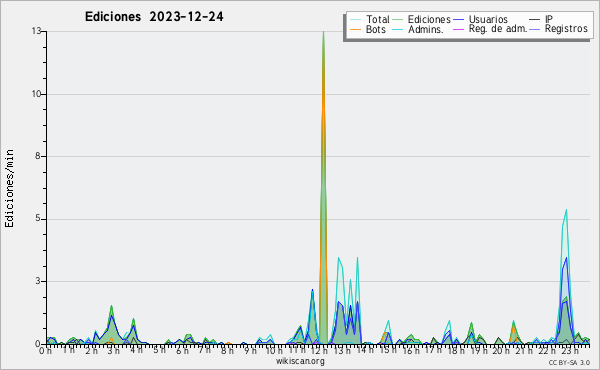Viewport: 600px width, 370px height.
Task: Click the Total legend label
Action: pos(378,19)
